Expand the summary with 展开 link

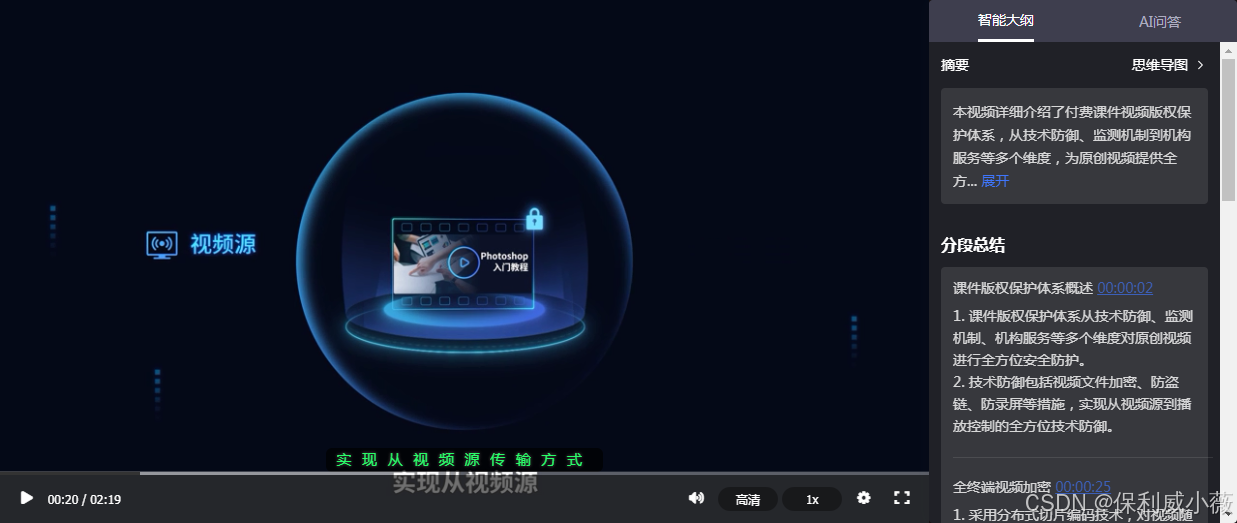pyautogui.click(x=995, y=181)
